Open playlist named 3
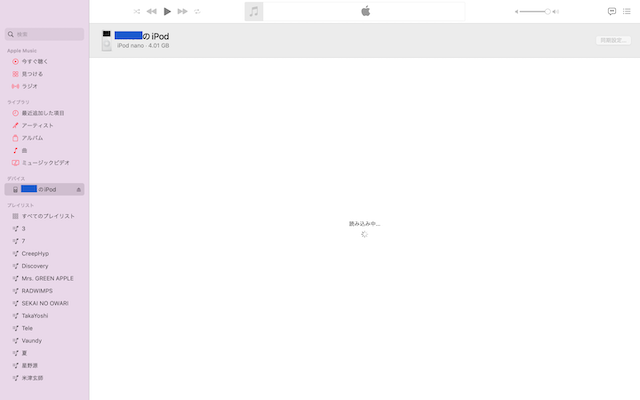Image resolution: width=640 pixels, height=400 pixels. pyautogui.click(x=44, y=229)
